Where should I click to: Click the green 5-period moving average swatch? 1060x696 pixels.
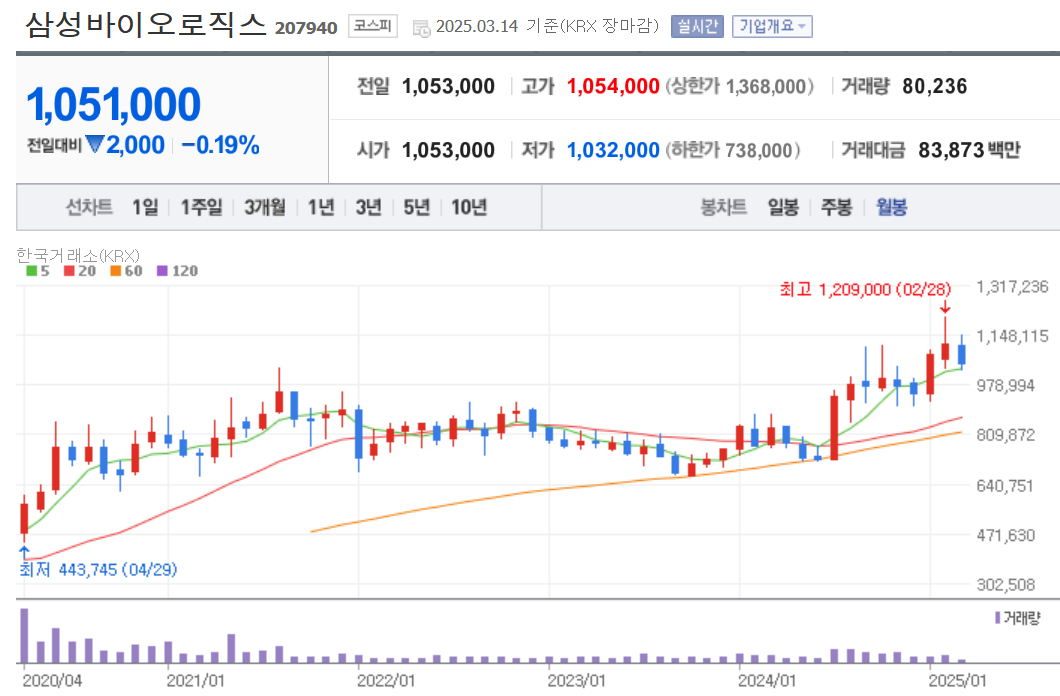tap(31, 271)
